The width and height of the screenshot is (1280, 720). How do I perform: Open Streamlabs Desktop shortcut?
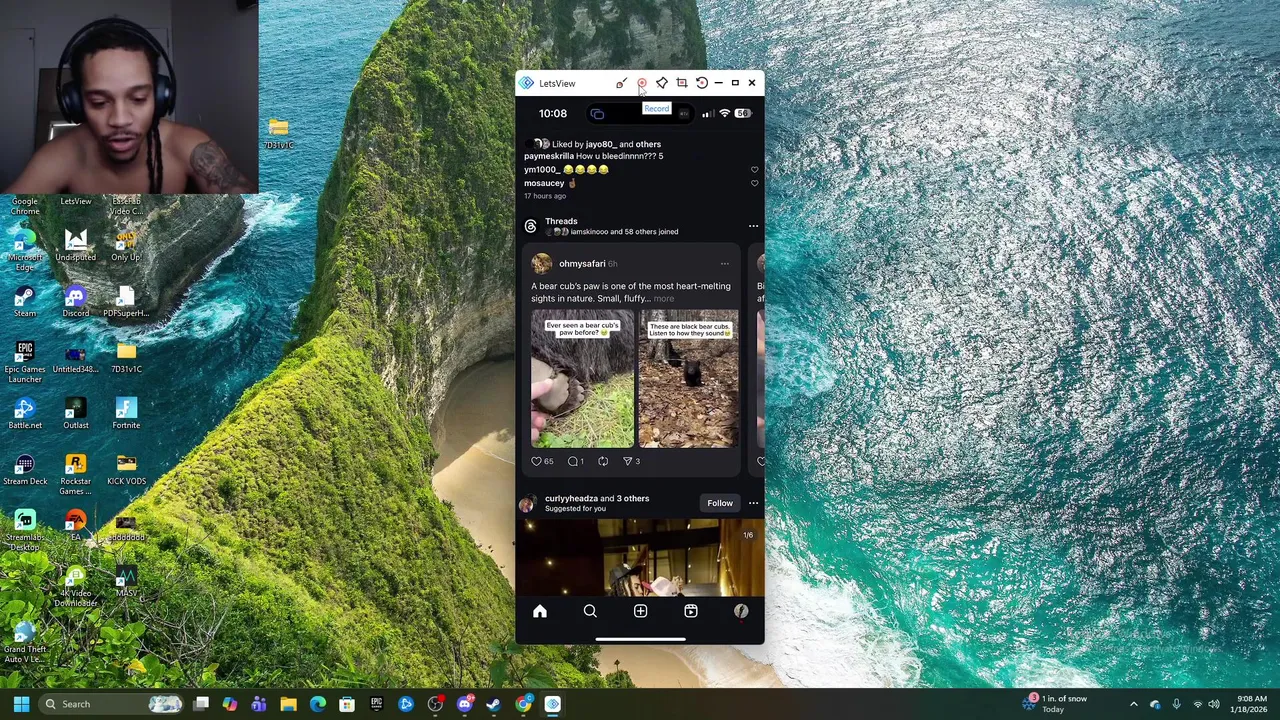tap(25, 530)
